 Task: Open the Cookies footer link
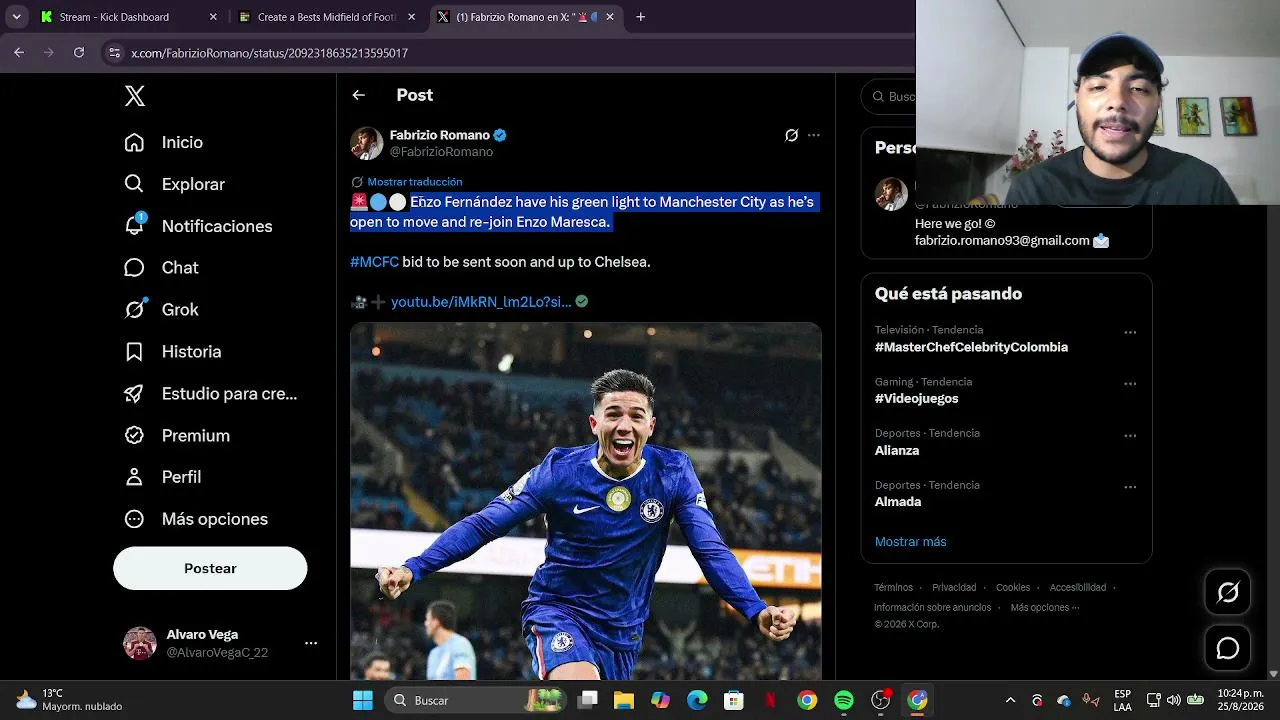click(x=1013, y=588)
